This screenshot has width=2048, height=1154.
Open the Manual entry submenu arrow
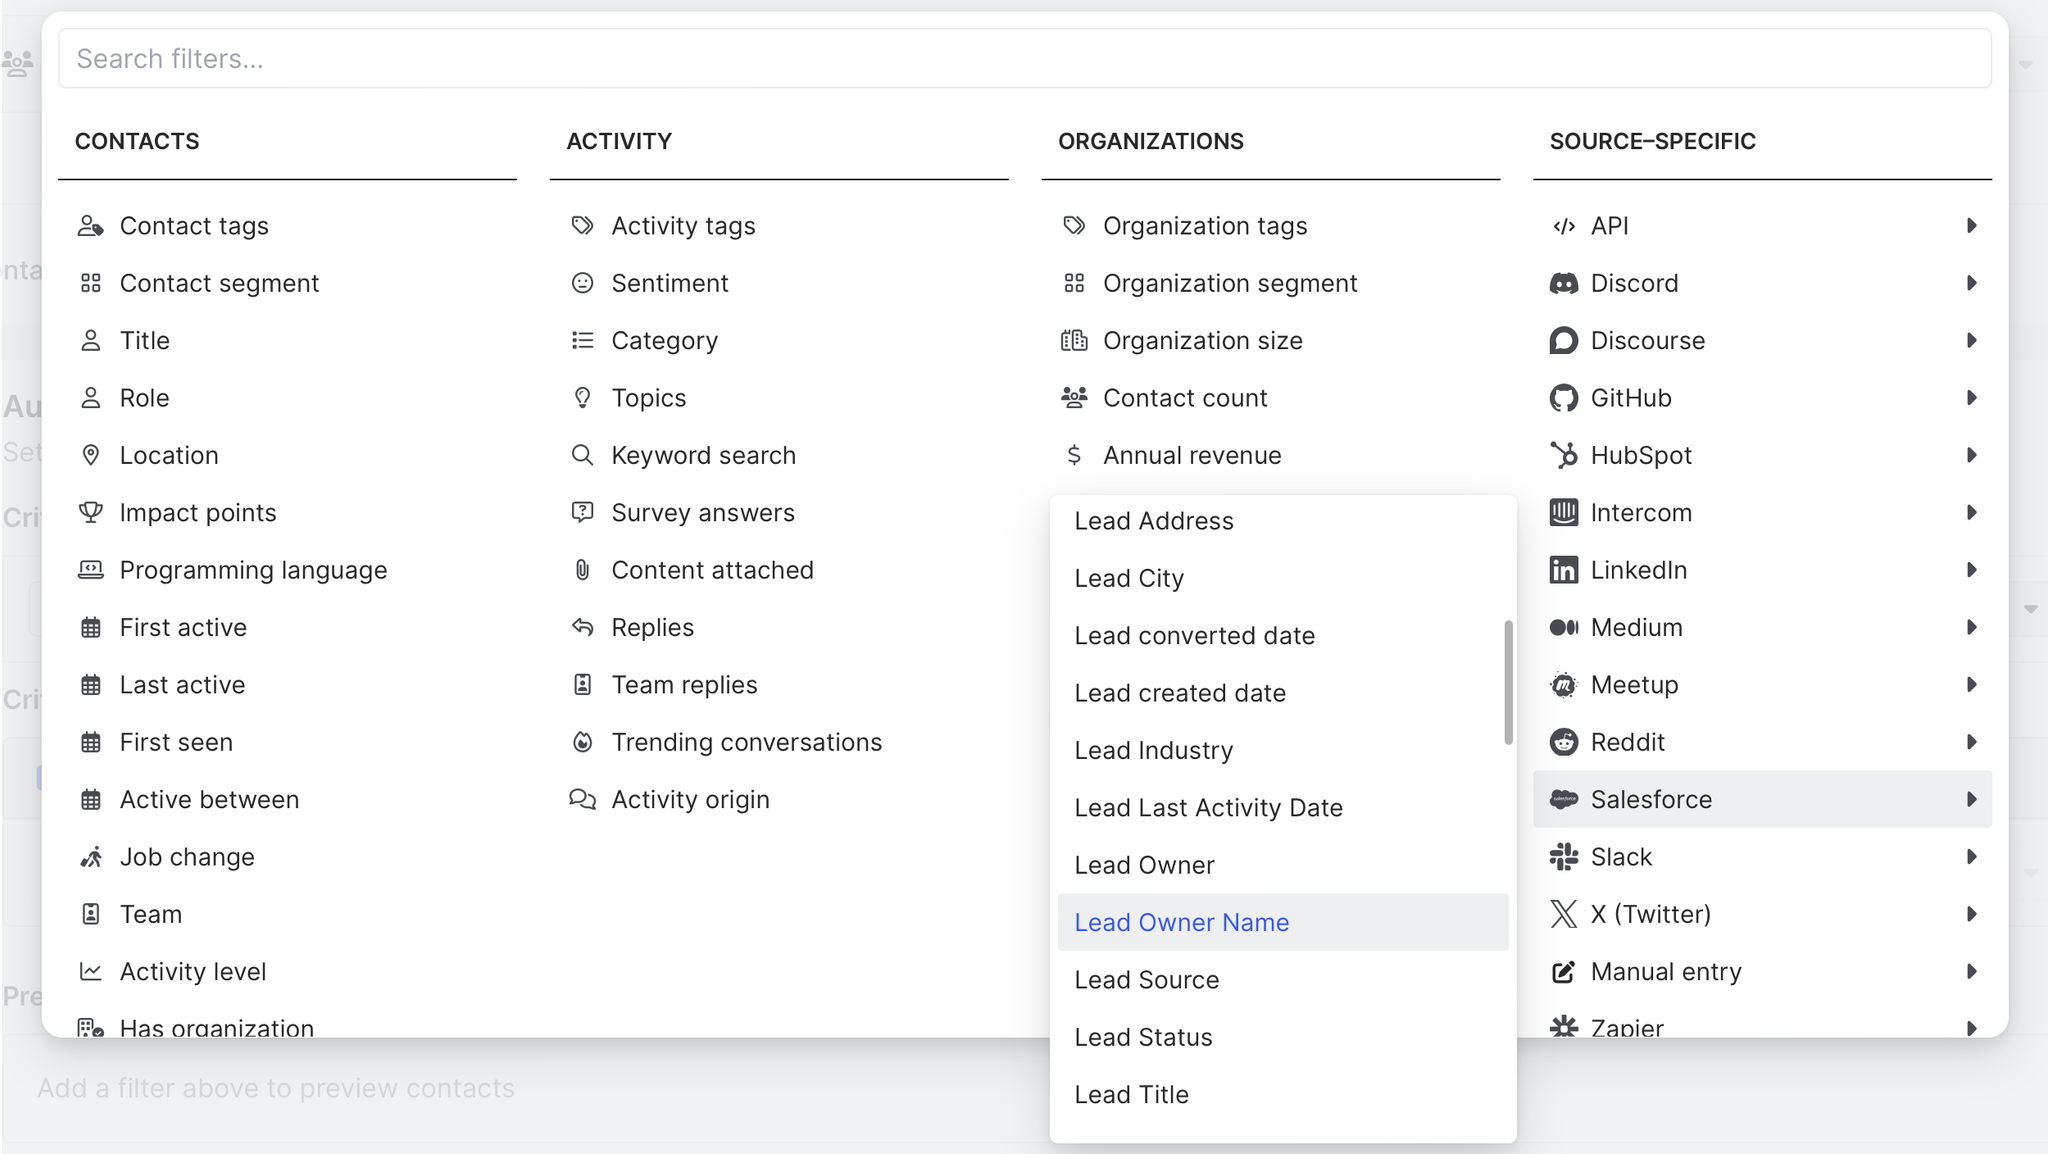(x=1971, y=972)
